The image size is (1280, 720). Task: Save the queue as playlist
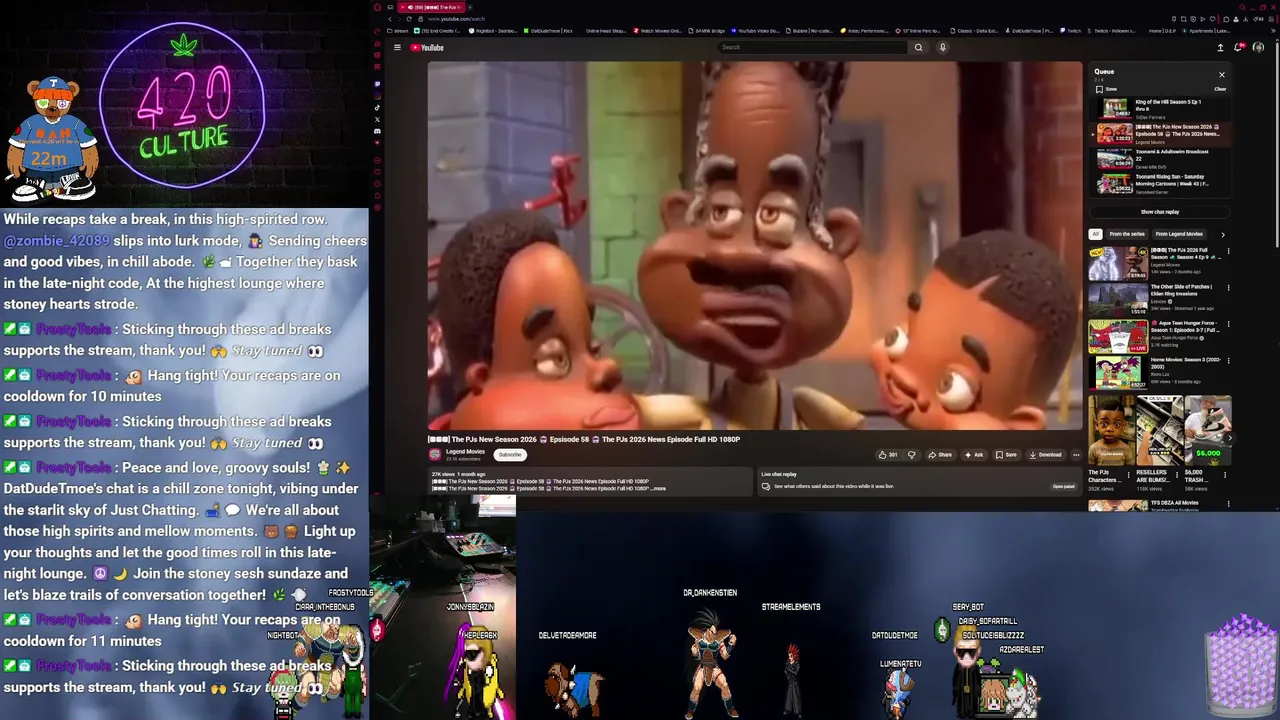(x=1106, y=89)
